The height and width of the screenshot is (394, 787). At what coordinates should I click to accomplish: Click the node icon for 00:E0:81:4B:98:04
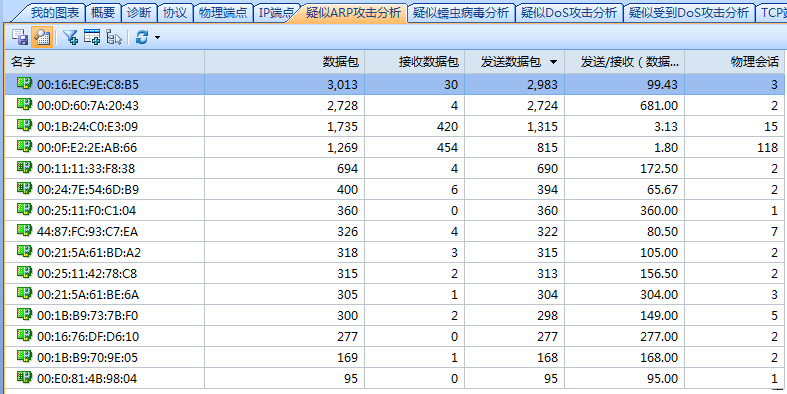pyautogui.click(x=25, y=377)
